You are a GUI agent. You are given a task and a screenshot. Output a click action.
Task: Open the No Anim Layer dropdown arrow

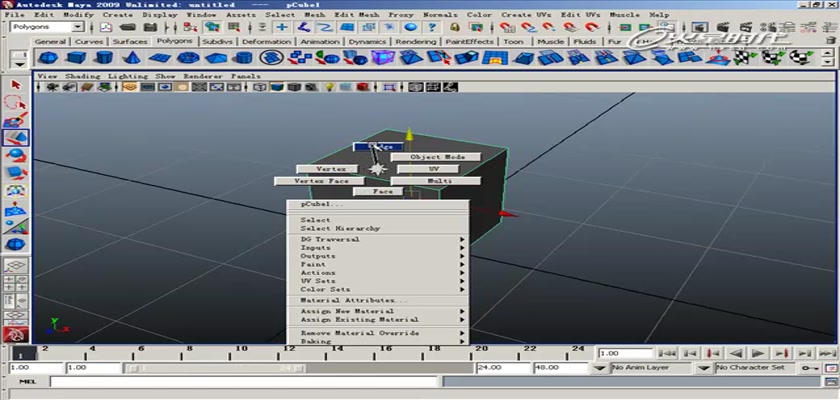(601, 368)
